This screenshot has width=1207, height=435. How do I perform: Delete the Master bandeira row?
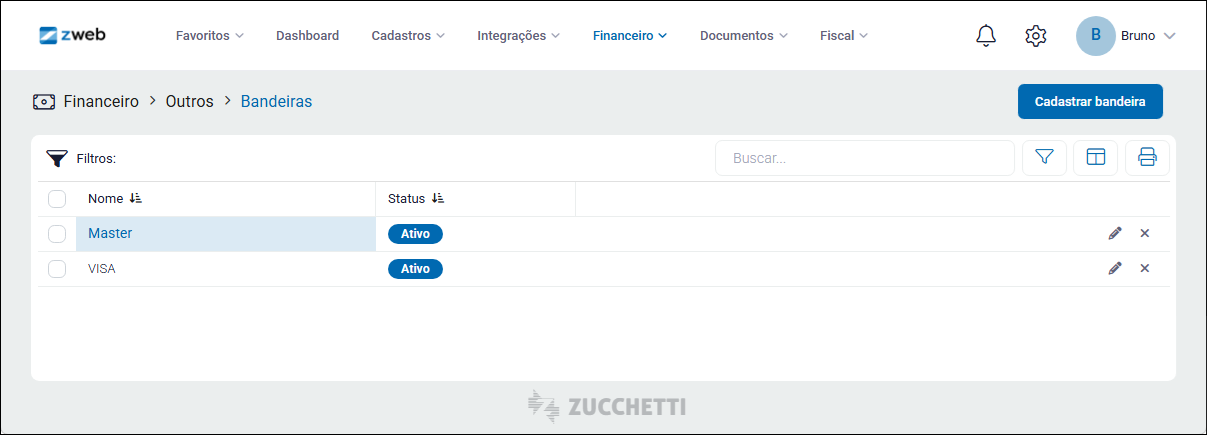1145,233
